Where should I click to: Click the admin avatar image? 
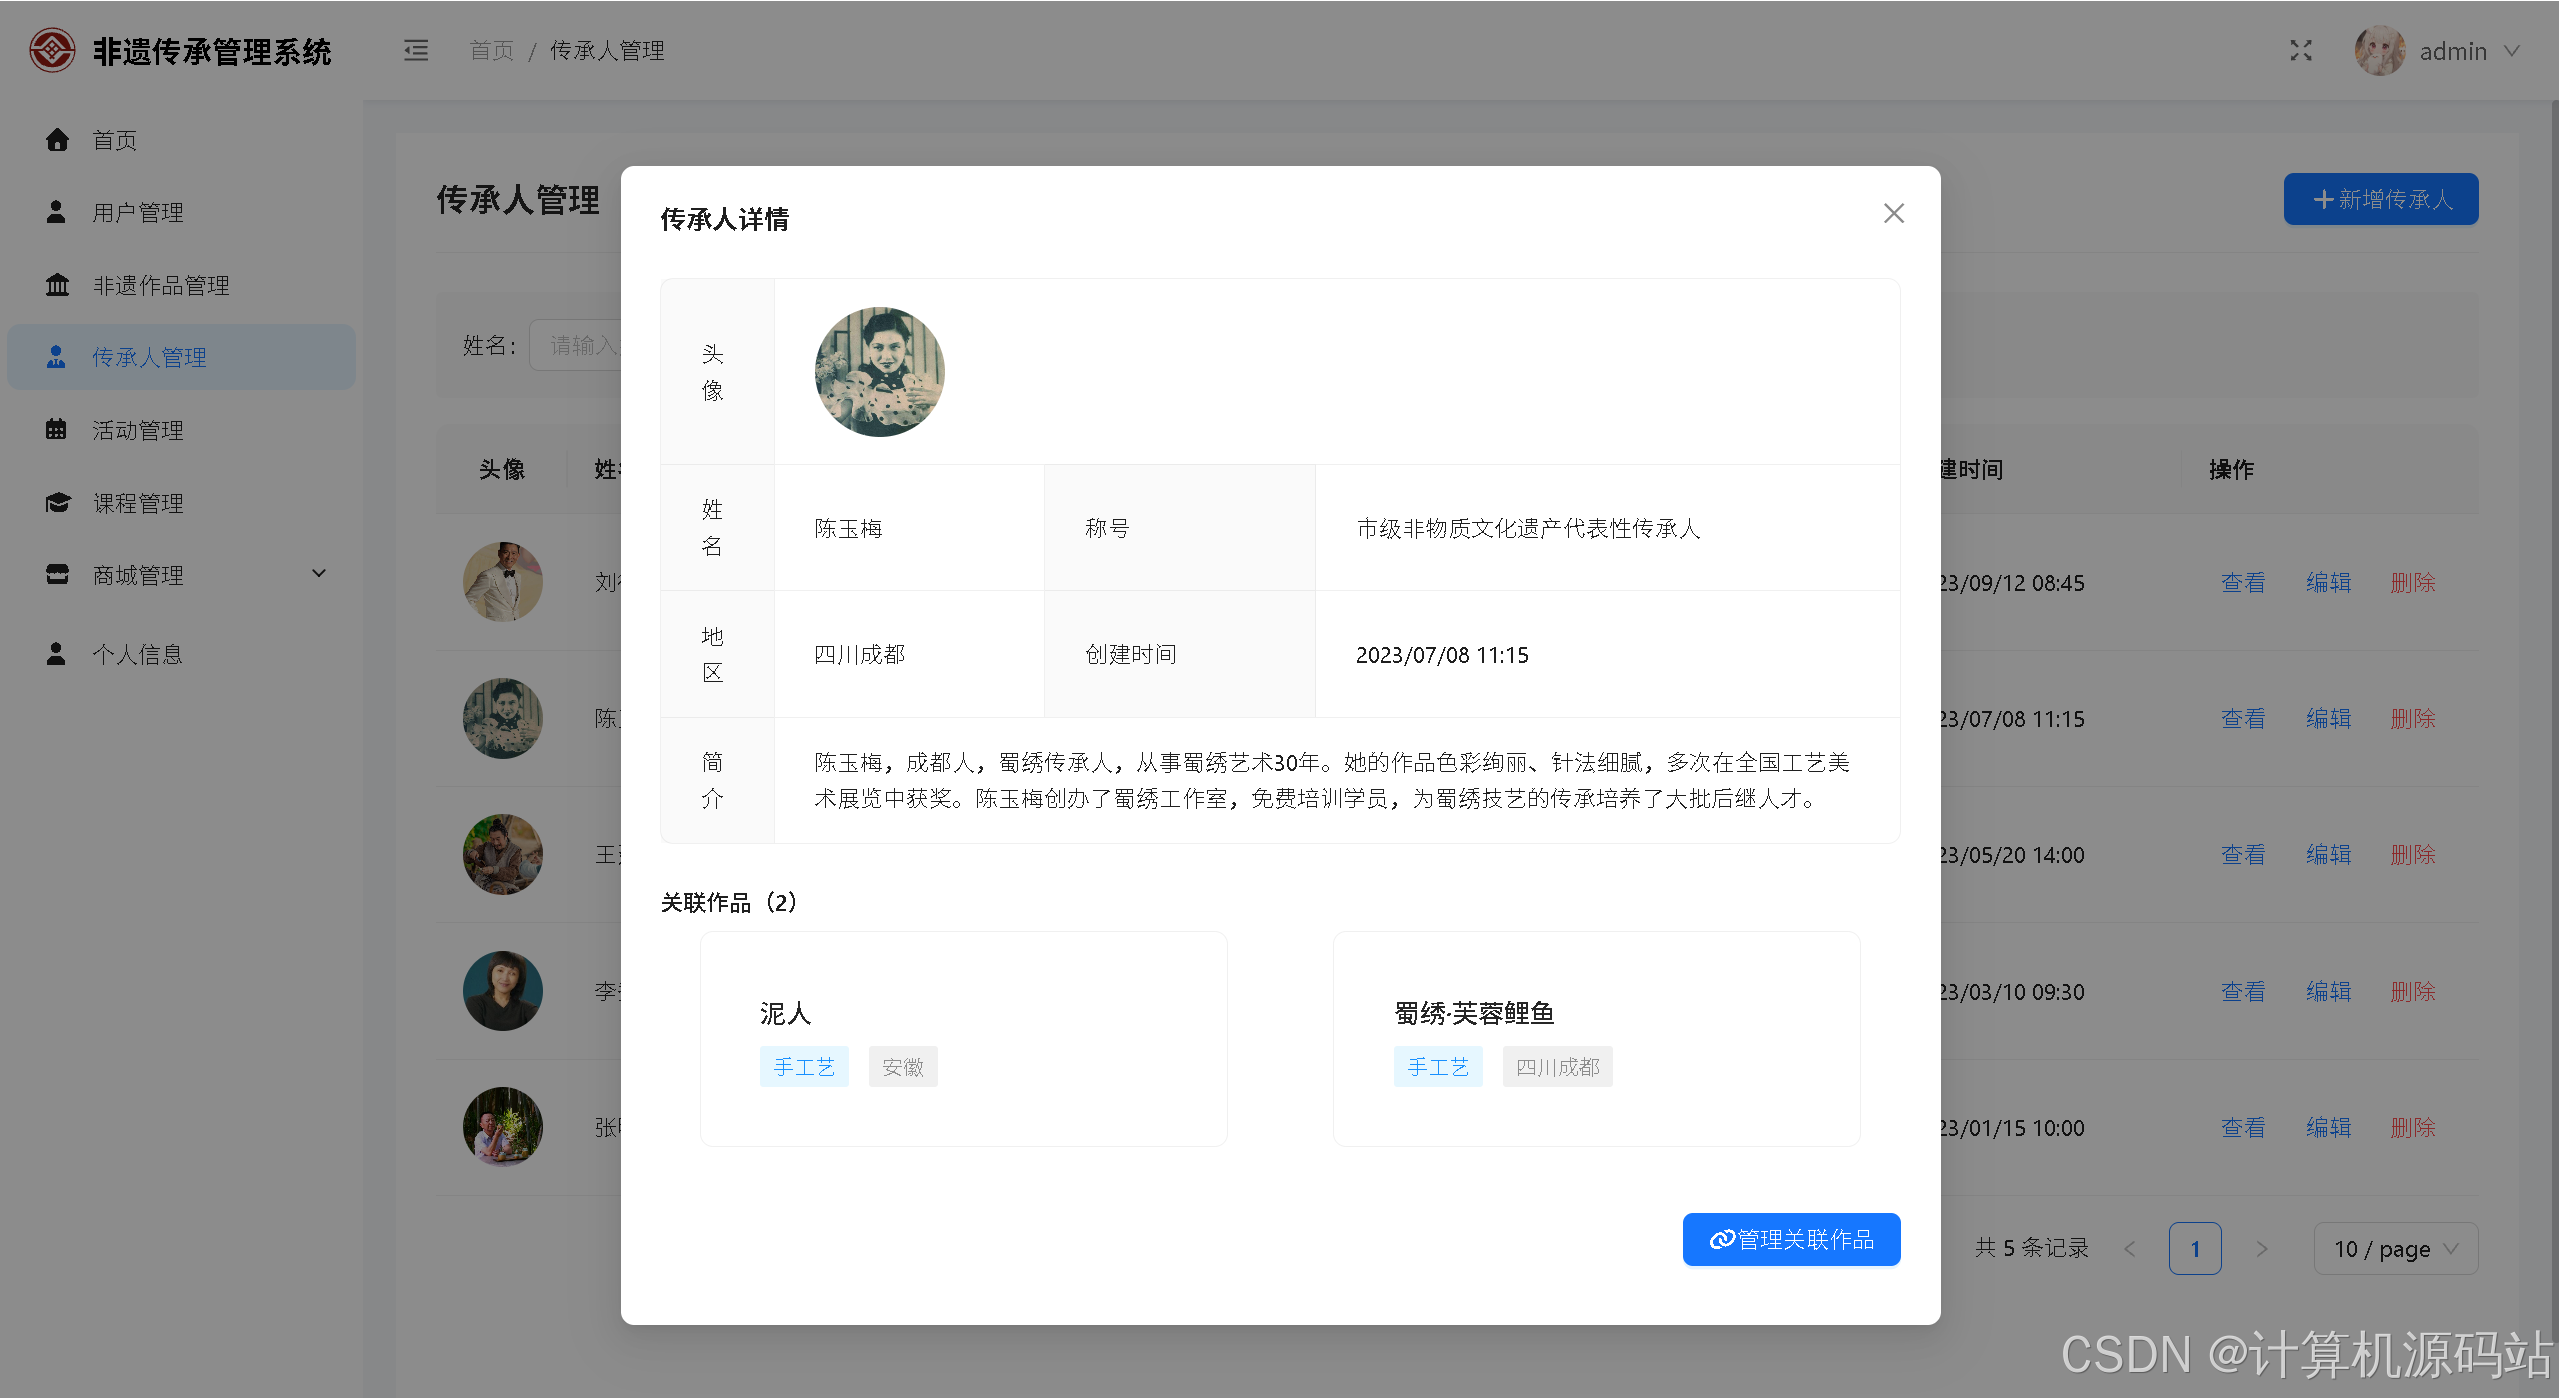coord(2379,50)
